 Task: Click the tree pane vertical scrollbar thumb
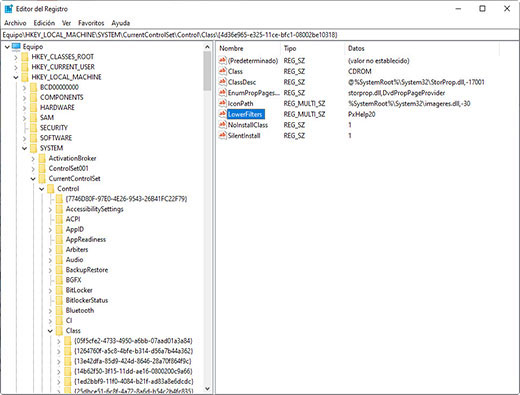pos(207,71)
